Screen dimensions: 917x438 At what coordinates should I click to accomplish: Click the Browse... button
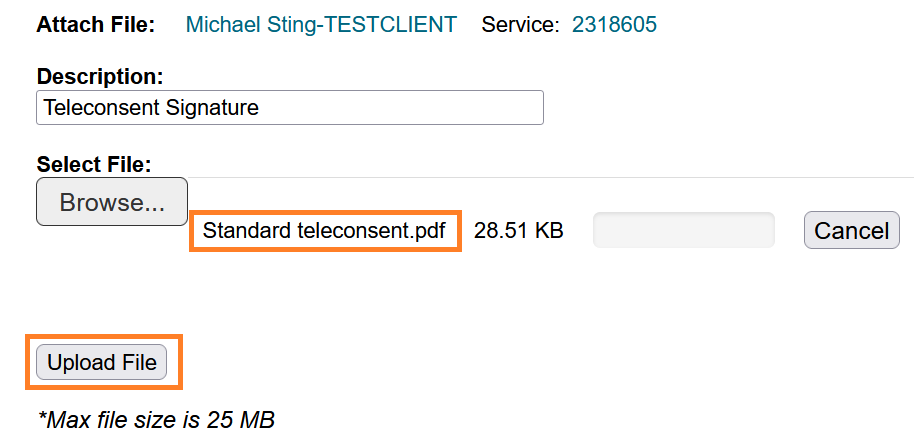coord(112,202)
